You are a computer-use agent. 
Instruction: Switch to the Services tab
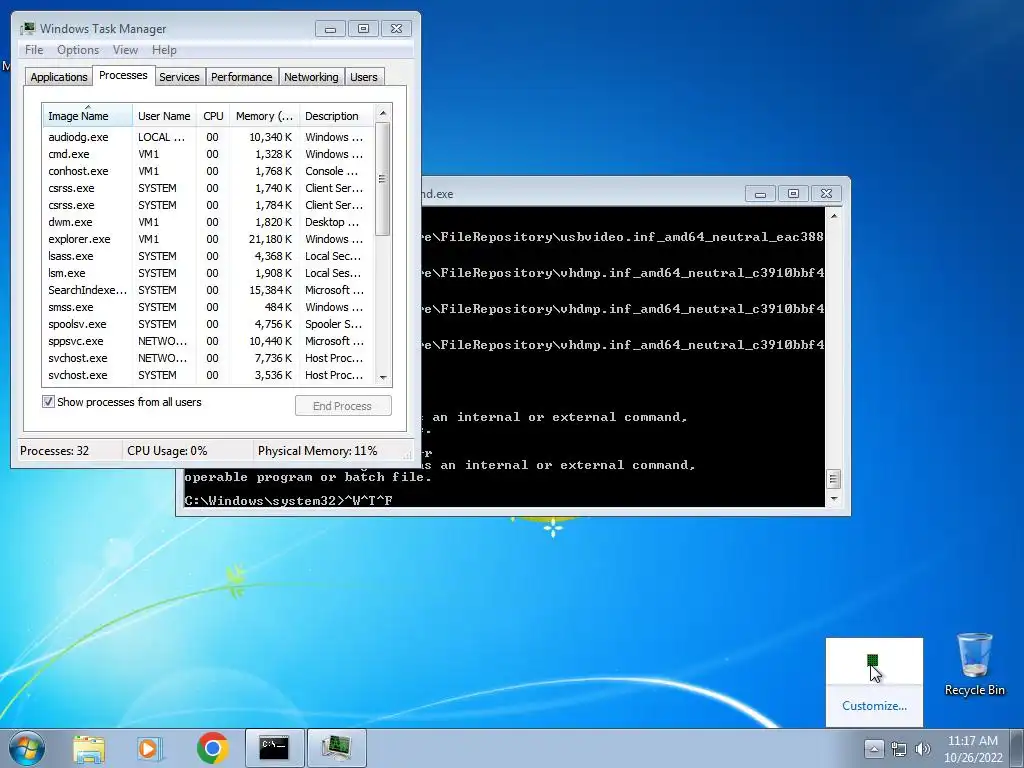click(x=179, y=77)
